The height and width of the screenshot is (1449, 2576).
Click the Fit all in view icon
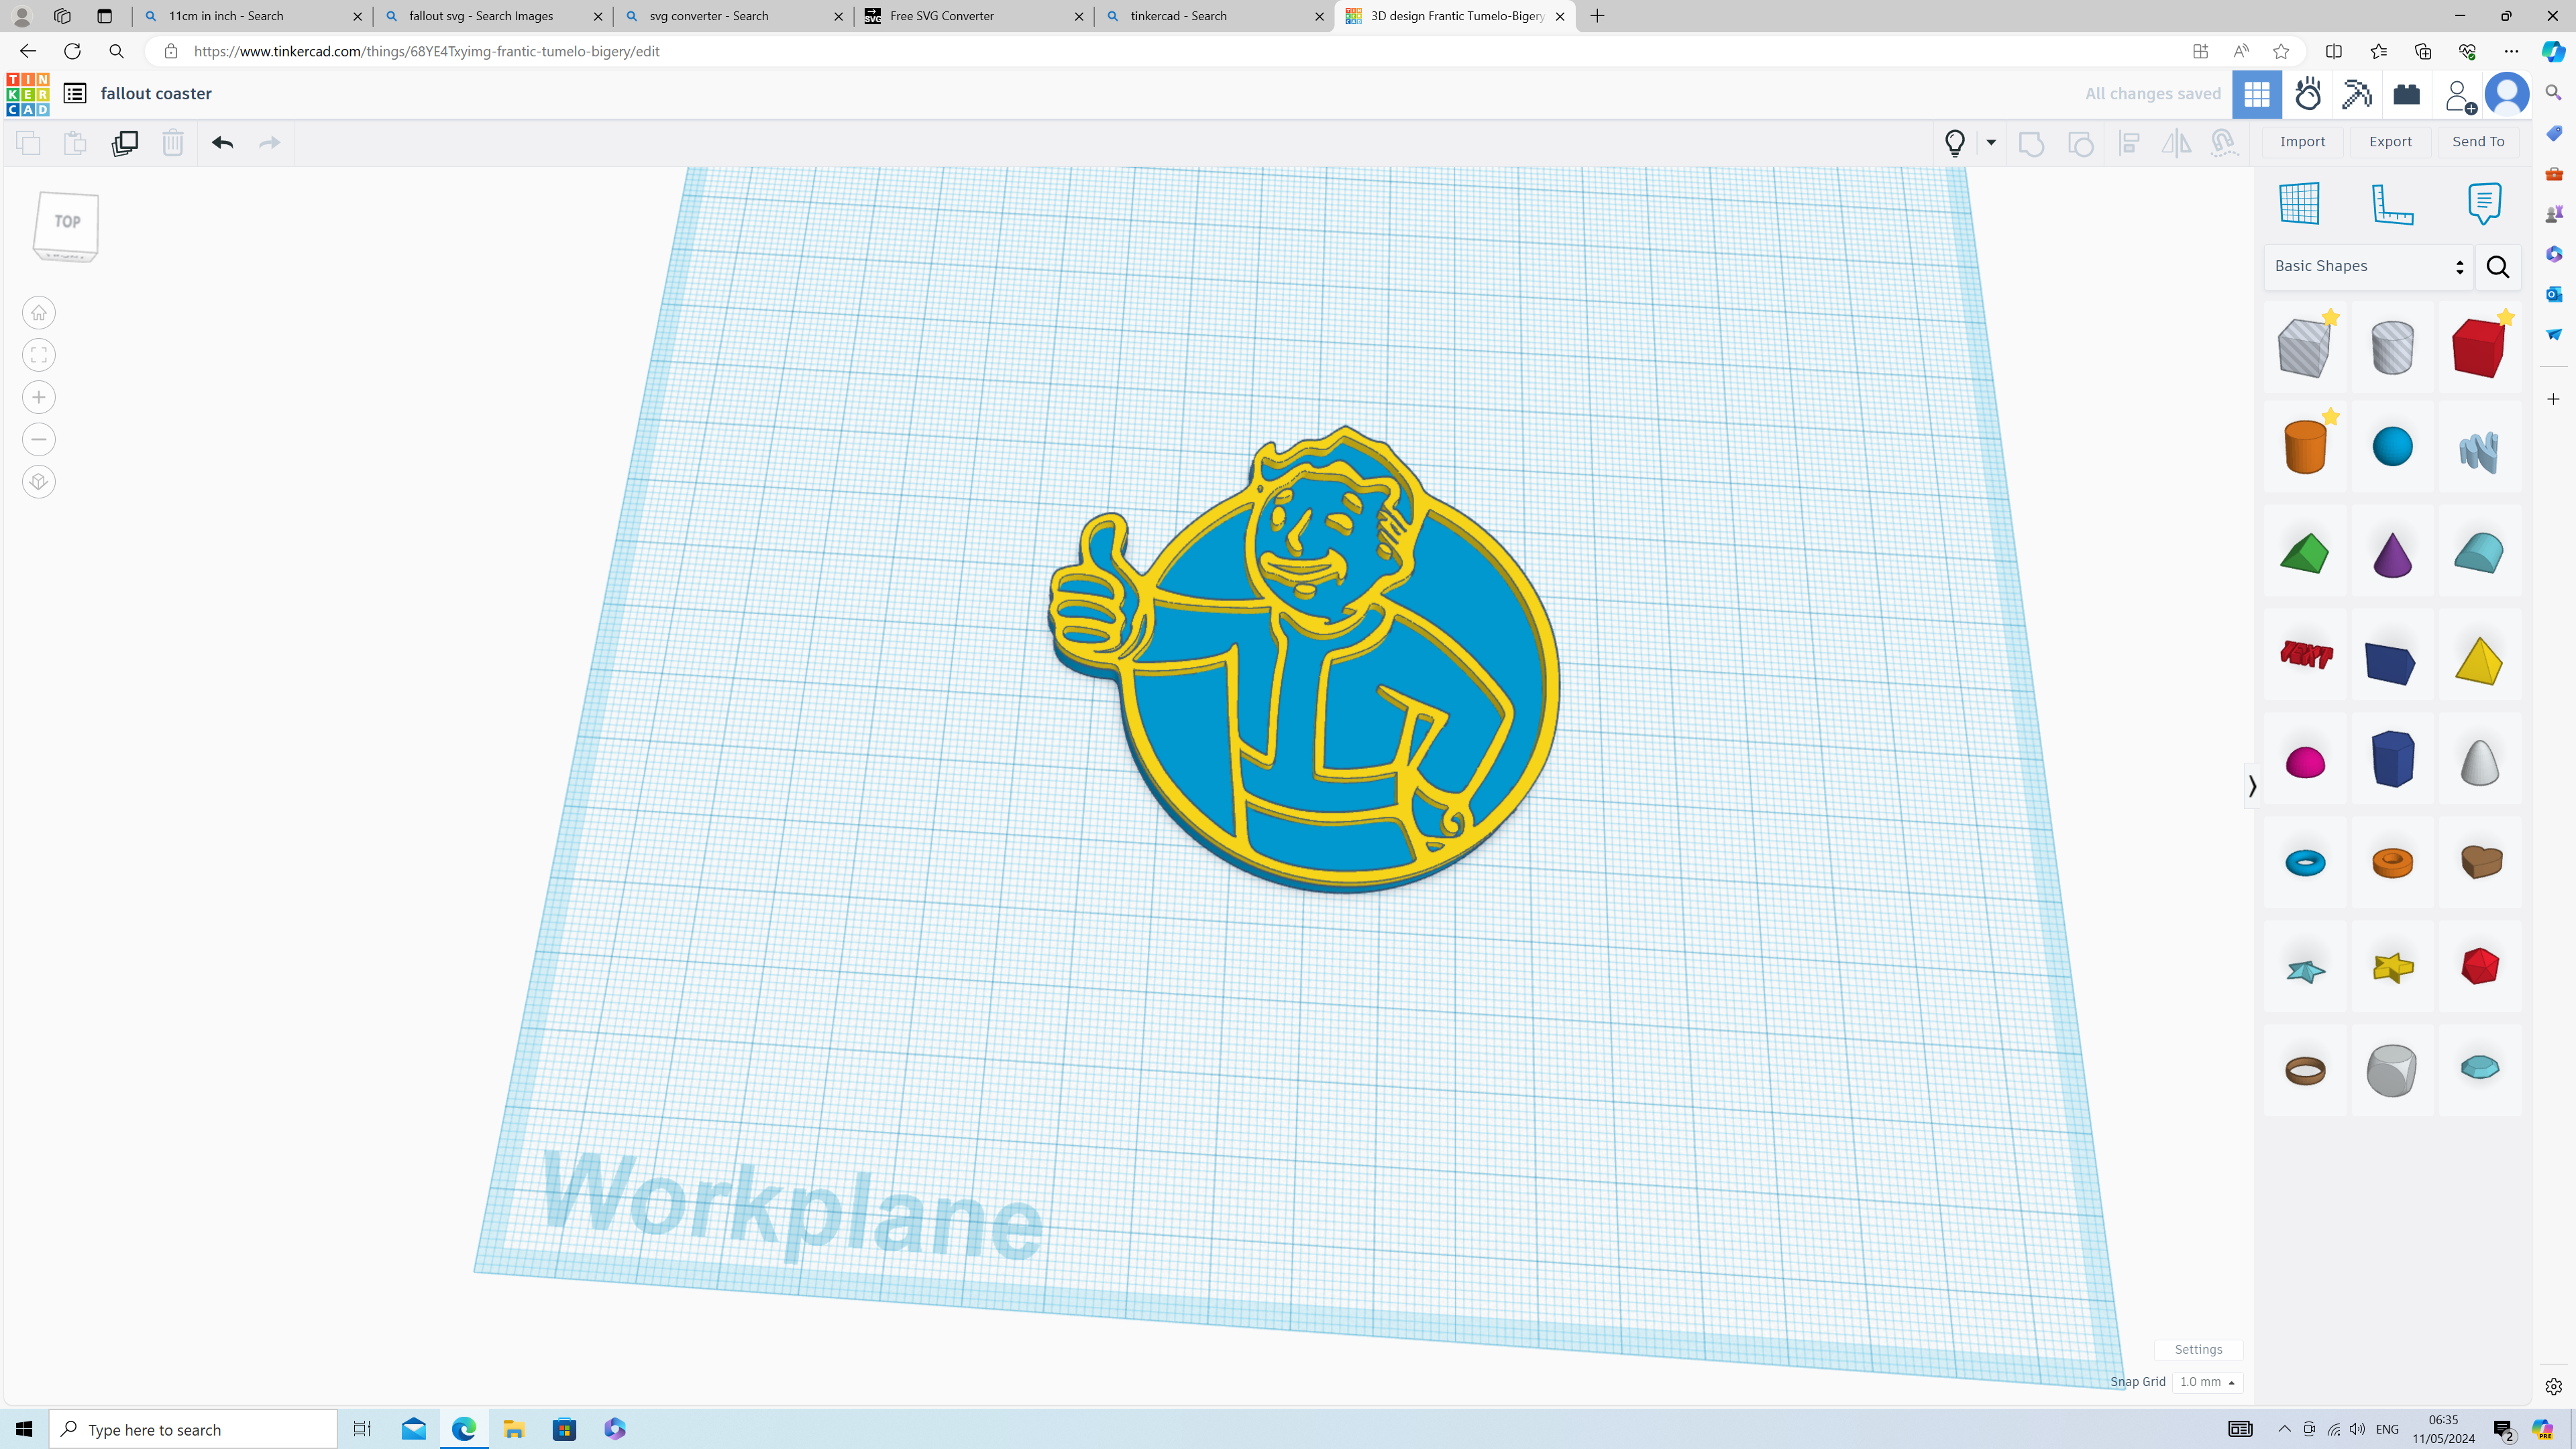(39, 355)
